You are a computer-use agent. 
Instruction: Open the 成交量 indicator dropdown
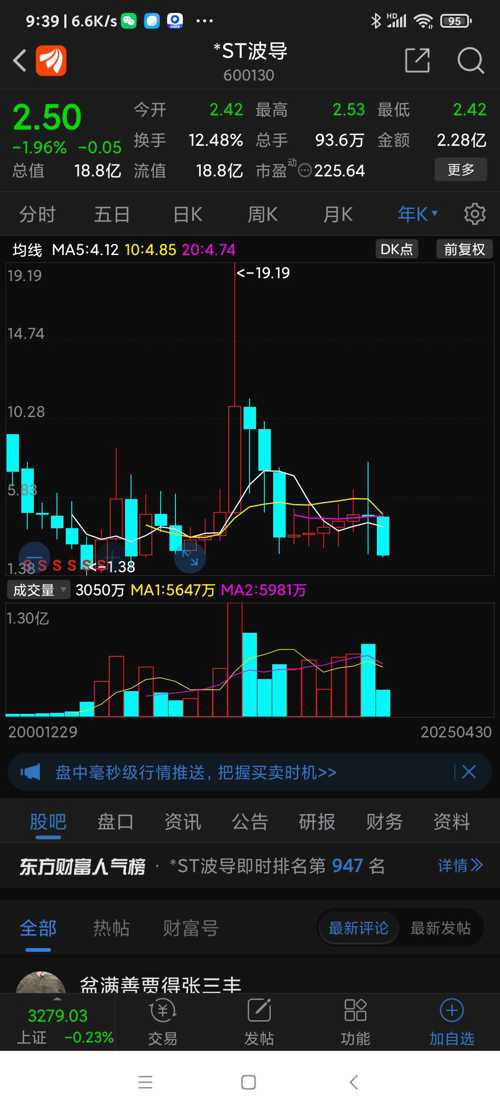click(x=39, y=590)
